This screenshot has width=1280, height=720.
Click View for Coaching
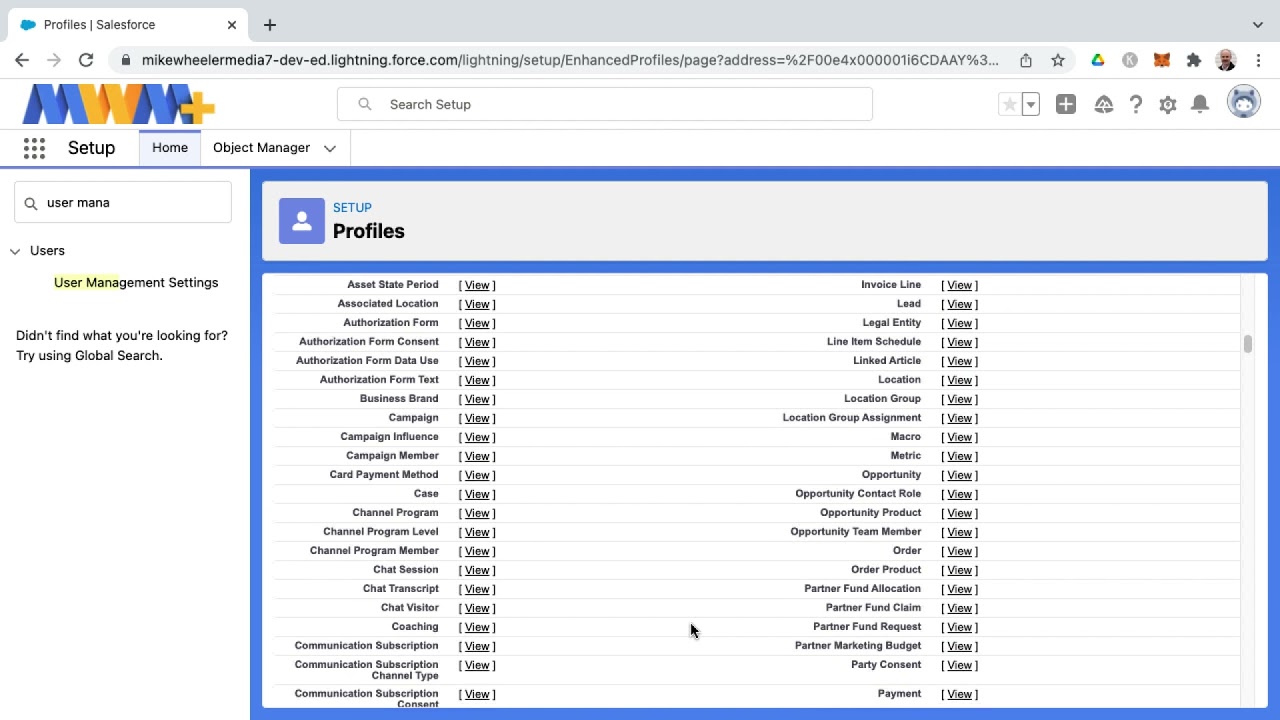477,627
